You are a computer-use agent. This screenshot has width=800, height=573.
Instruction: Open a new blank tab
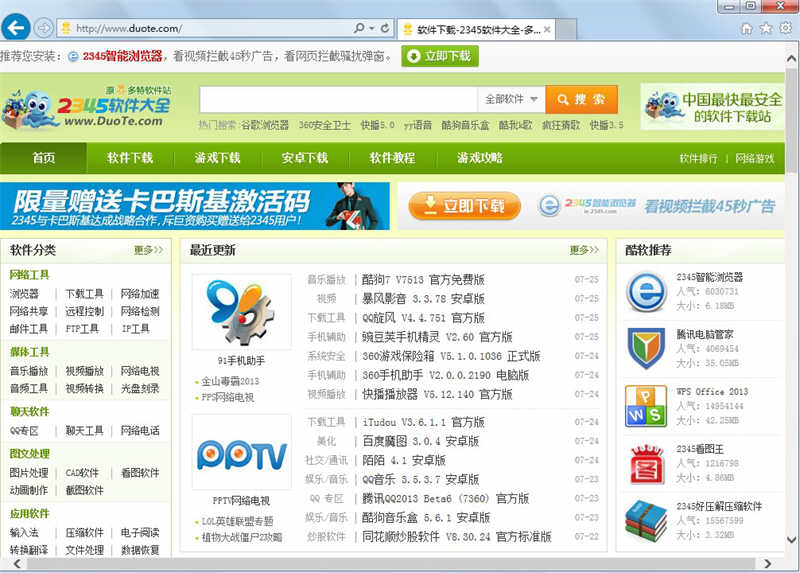click(x=566, y=30)
